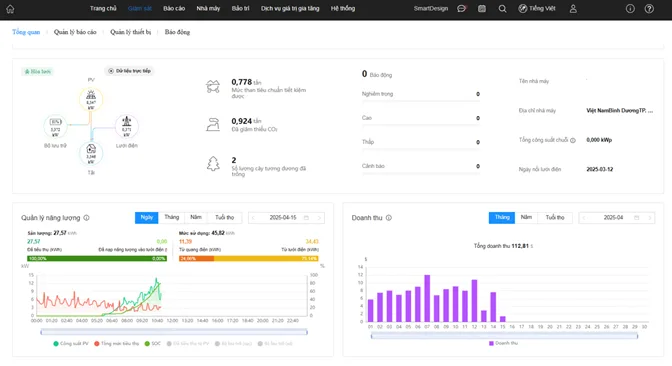Select Tháng in revenue period
This screenshot has height=366, width=672.
[502, 217]
